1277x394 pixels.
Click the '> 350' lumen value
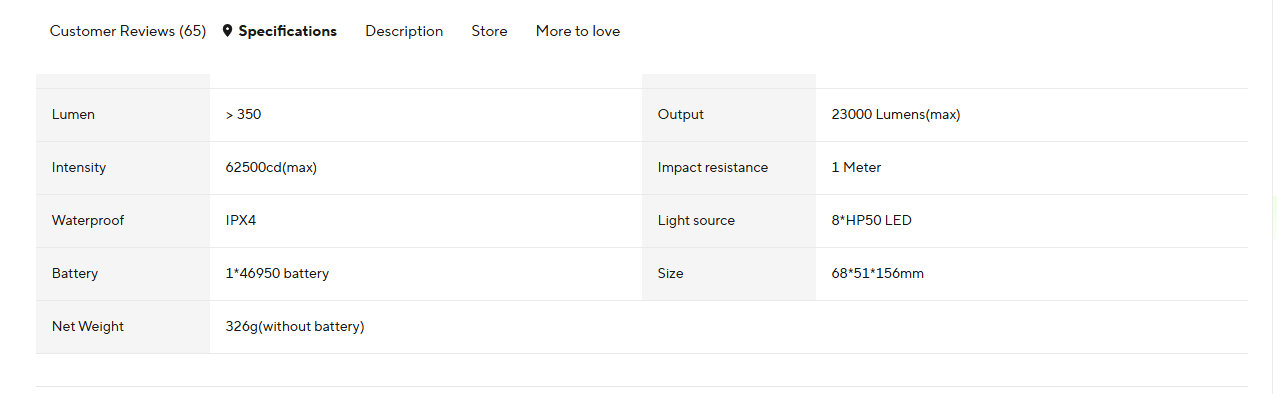pos(244,115)
